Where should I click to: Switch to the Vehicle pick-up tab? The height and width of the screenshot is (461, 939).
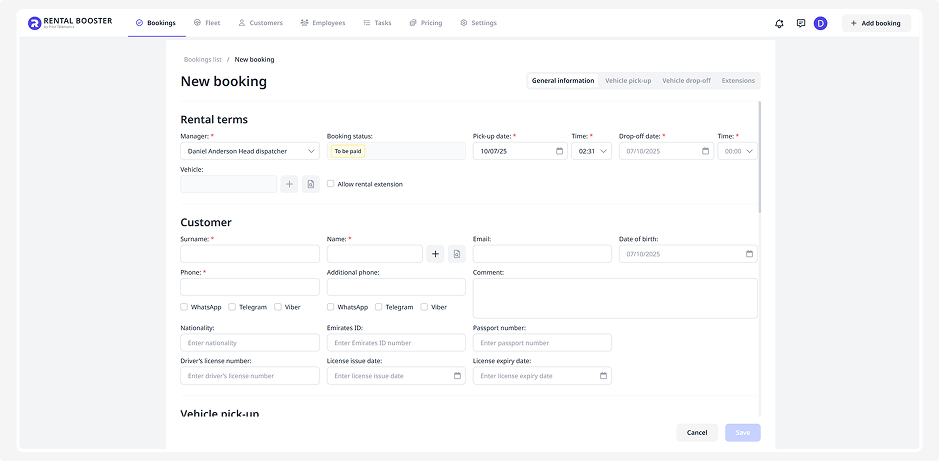tap(627, 81)
